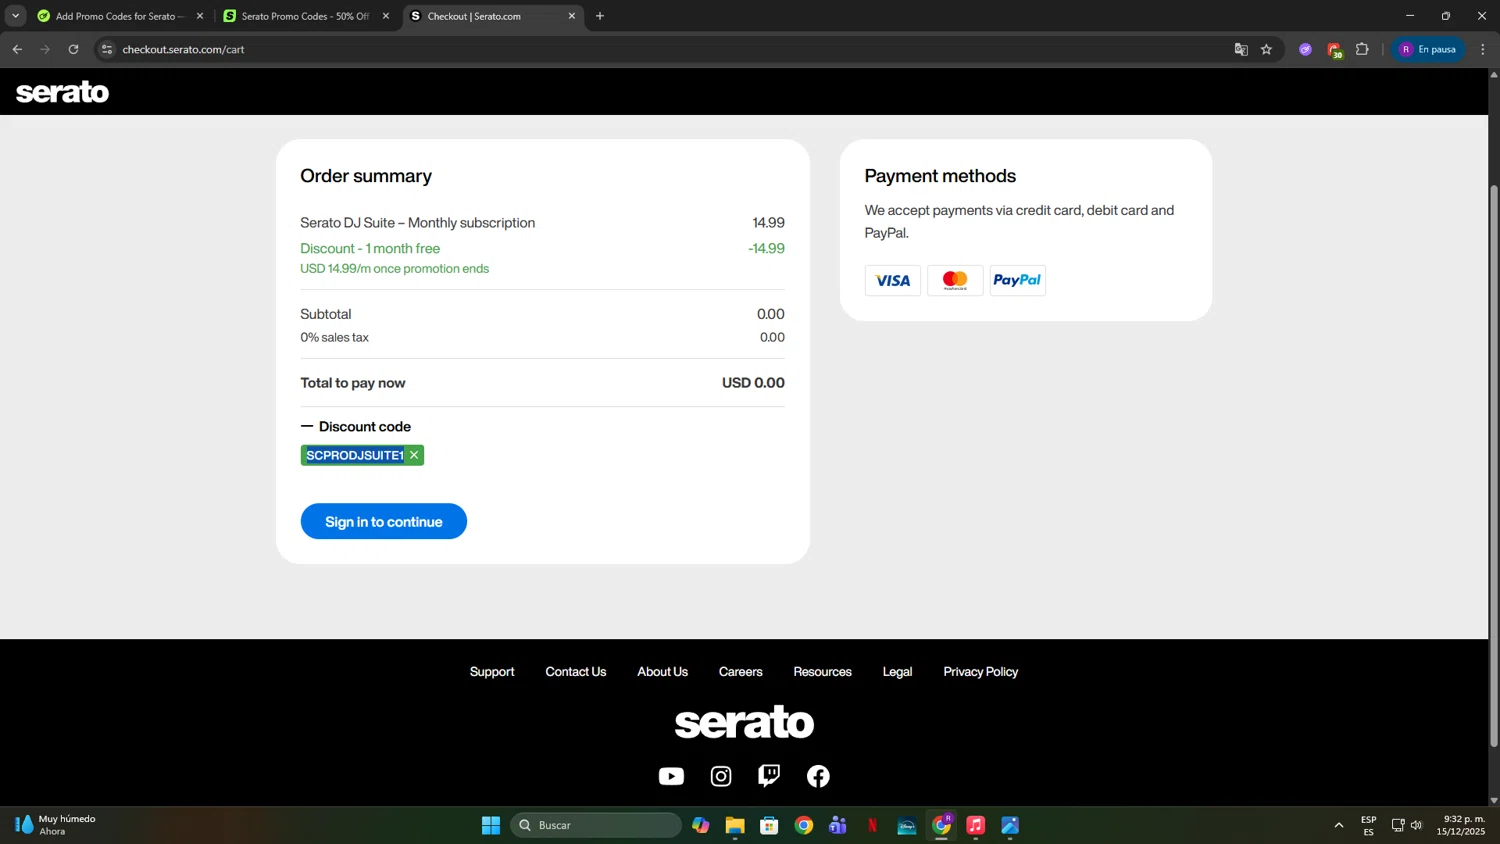Click the page vertical scrollbar

click(1494, 465)
